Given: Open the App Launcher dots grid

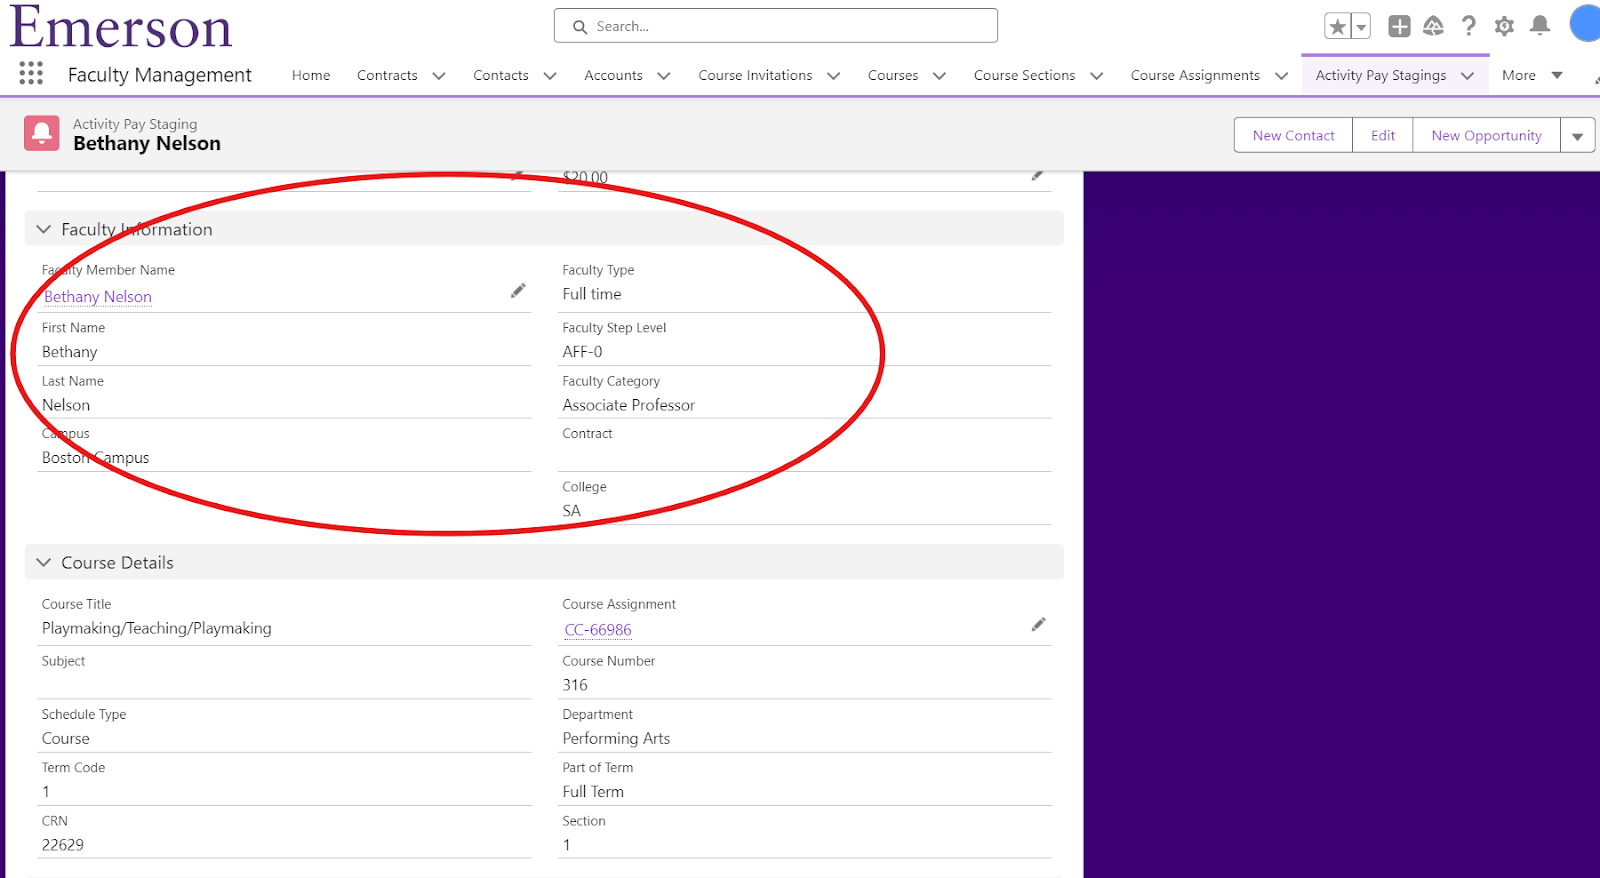Looking at the screenshot, I should tap(31, 73).
